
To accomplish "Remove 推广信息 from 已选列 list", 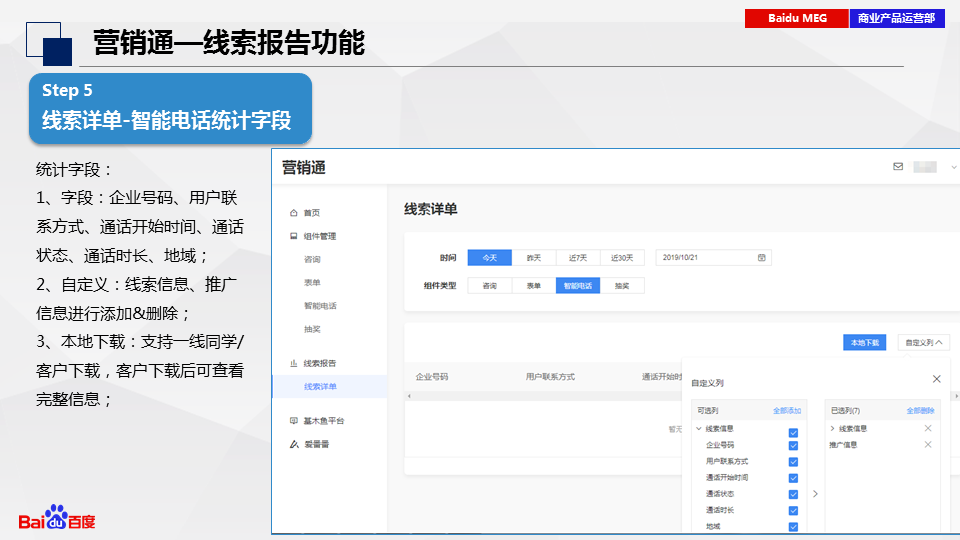I will [928, 444].
